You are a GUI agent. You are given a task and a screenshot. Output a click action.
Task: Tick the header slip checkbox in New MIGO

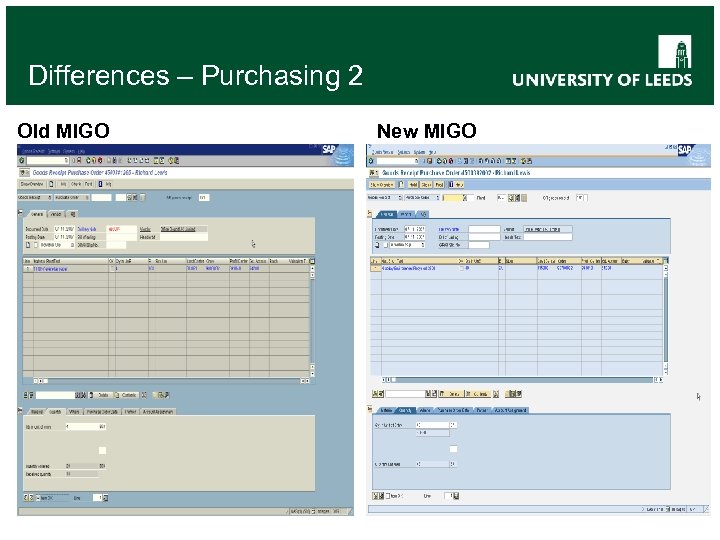click(x=386, y=245)
